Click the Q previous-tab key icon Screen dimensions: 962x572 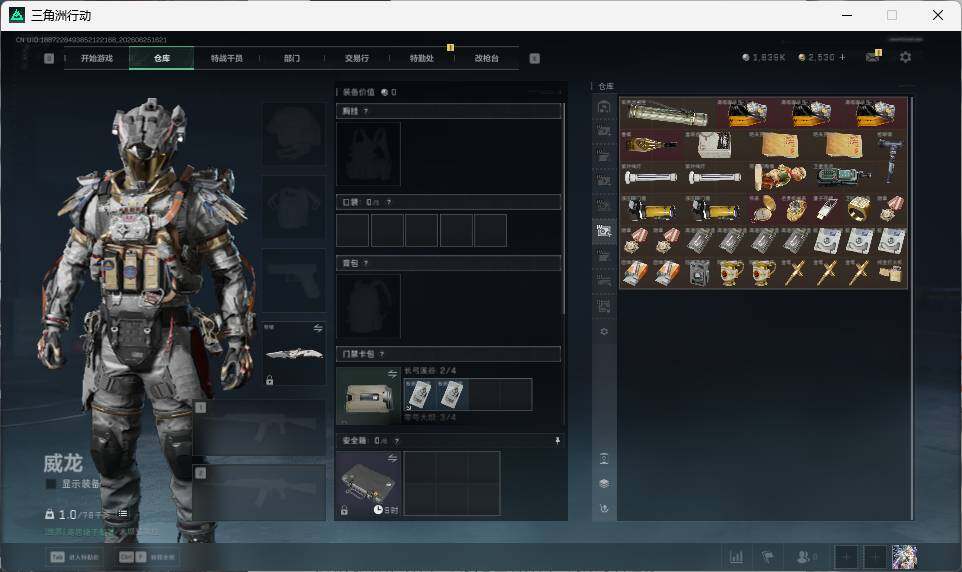(x=49, y=58)
